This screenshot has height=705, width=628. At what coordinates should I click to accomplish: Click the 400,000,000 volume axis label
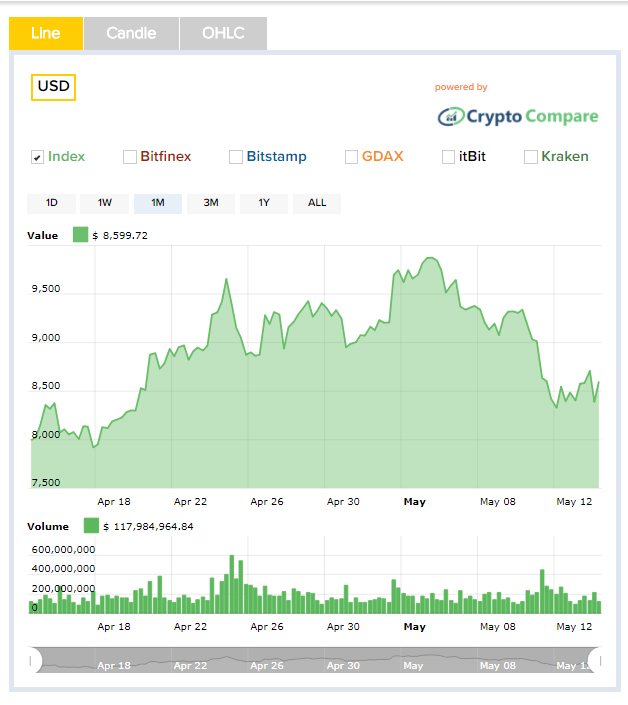pos(63,569)
